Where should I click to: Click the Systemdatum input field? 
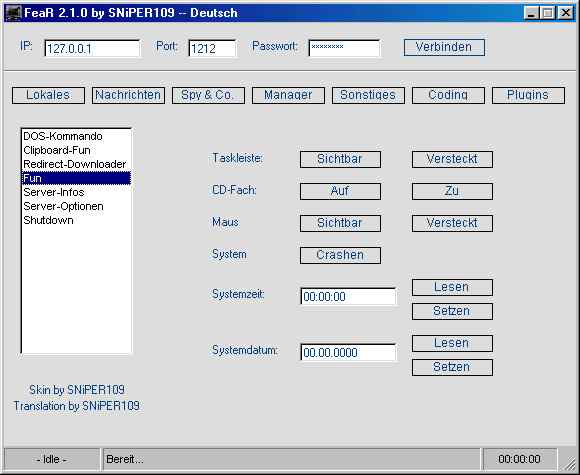coord(348,353)
